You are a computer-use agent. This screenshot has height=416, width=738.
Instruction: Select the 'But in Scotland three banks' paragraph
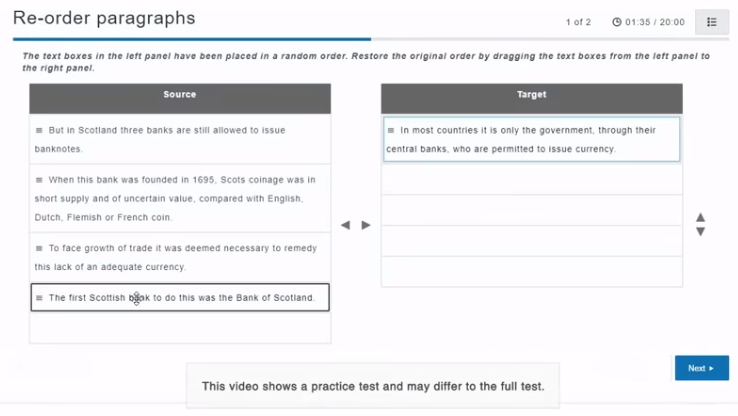180,139
